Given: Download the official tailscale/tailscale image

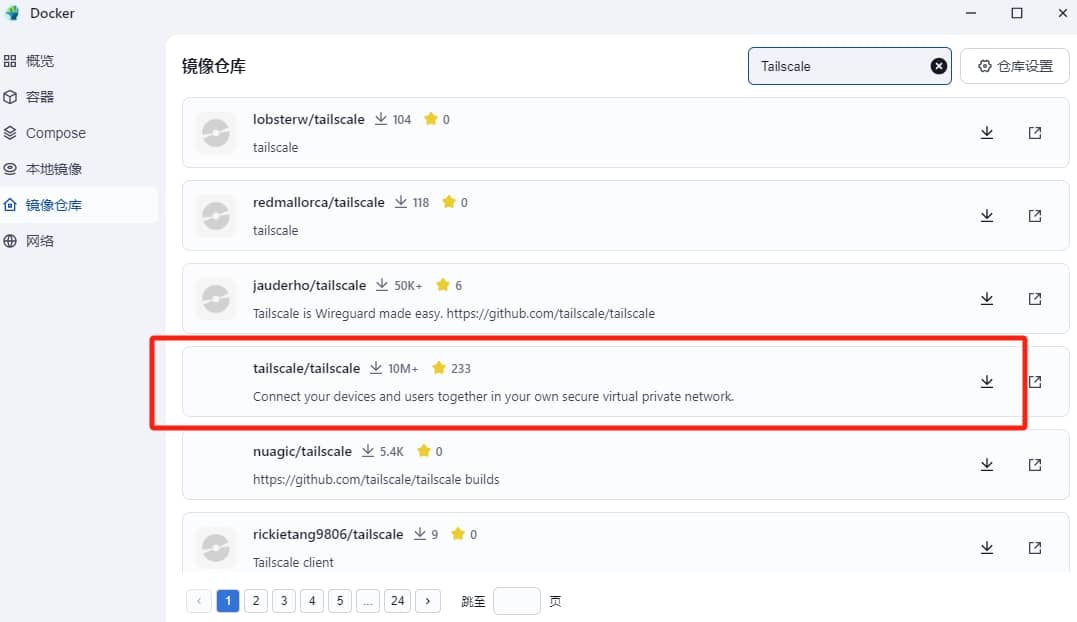Looking at the screenshot, I should pyautogui.click(x=986, y=382).
